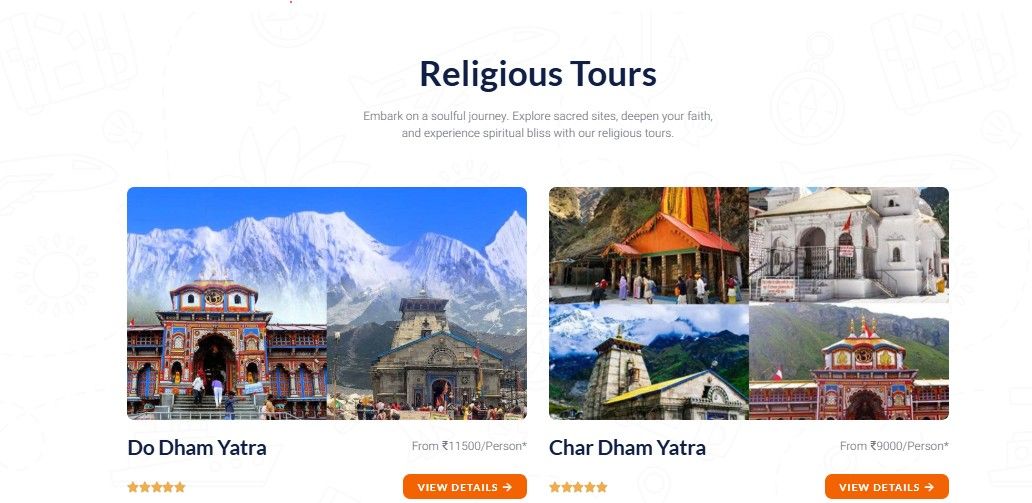This screenshot has width=1032, height=503.
Task: Click the From ₹9000/Person price text
Action: [x=894, y=446]
